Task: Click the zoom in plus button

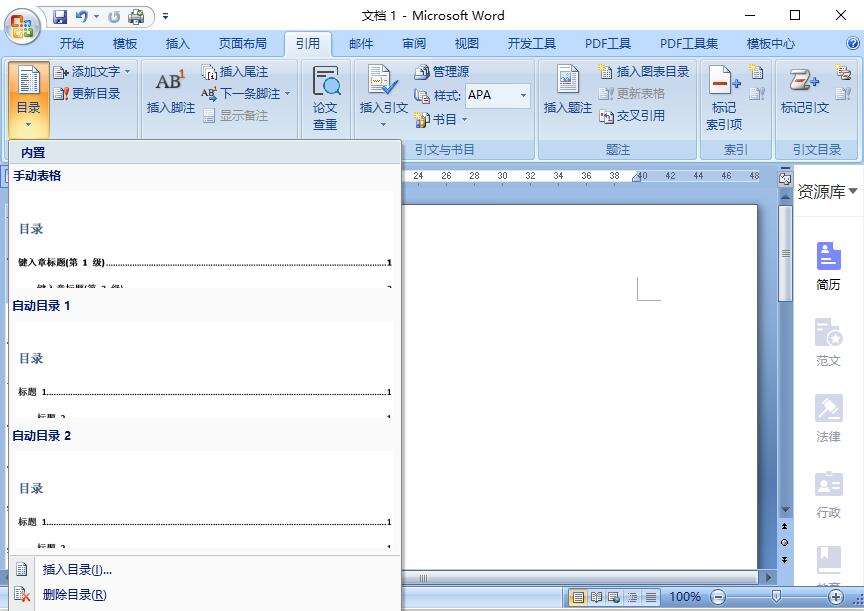Action: [x=835, y=597]
